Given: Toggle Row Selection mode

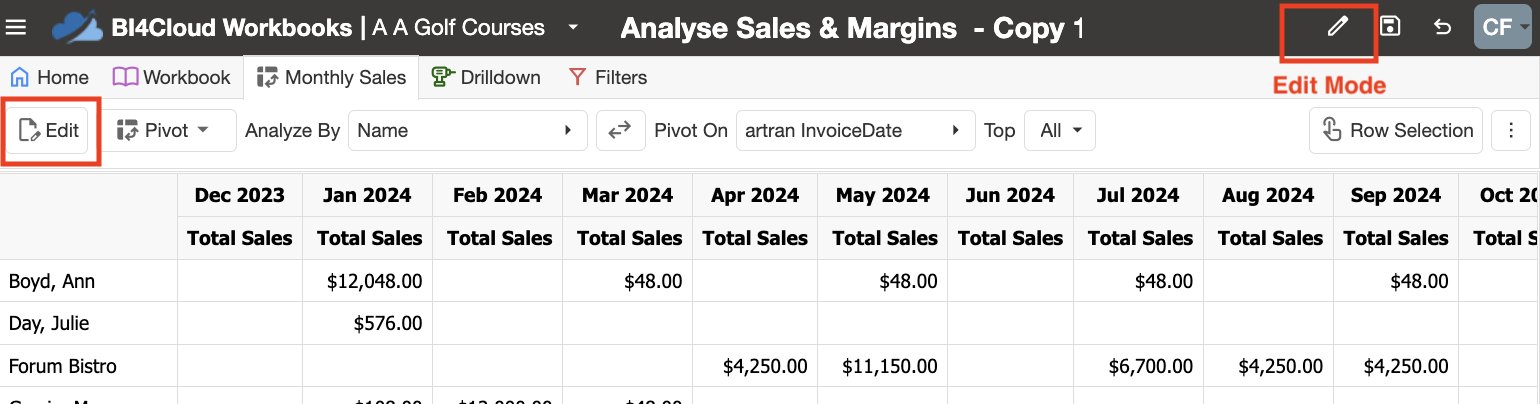Looking at the screenshot, I should pyautogui.click(x=1396, y=130).
